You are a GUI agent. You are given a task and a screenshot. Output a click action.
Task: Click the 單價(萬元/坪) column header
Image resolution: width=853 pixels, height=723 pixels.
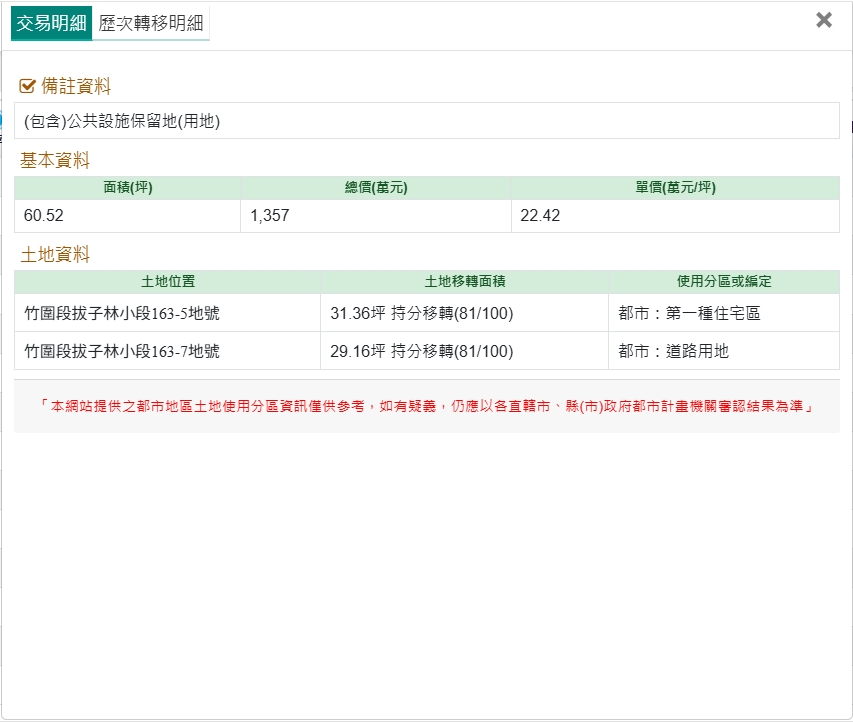pyautogui.click(x=675, y=188)
